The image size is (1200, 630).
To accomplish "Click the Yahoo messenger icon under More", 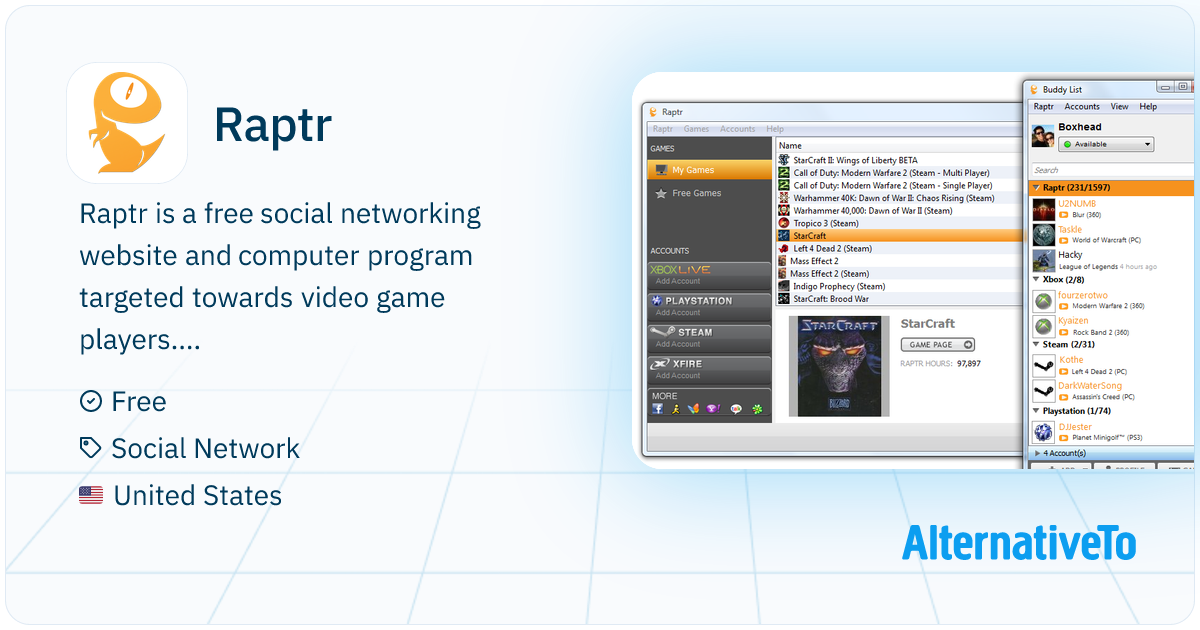I will [712, 409].
